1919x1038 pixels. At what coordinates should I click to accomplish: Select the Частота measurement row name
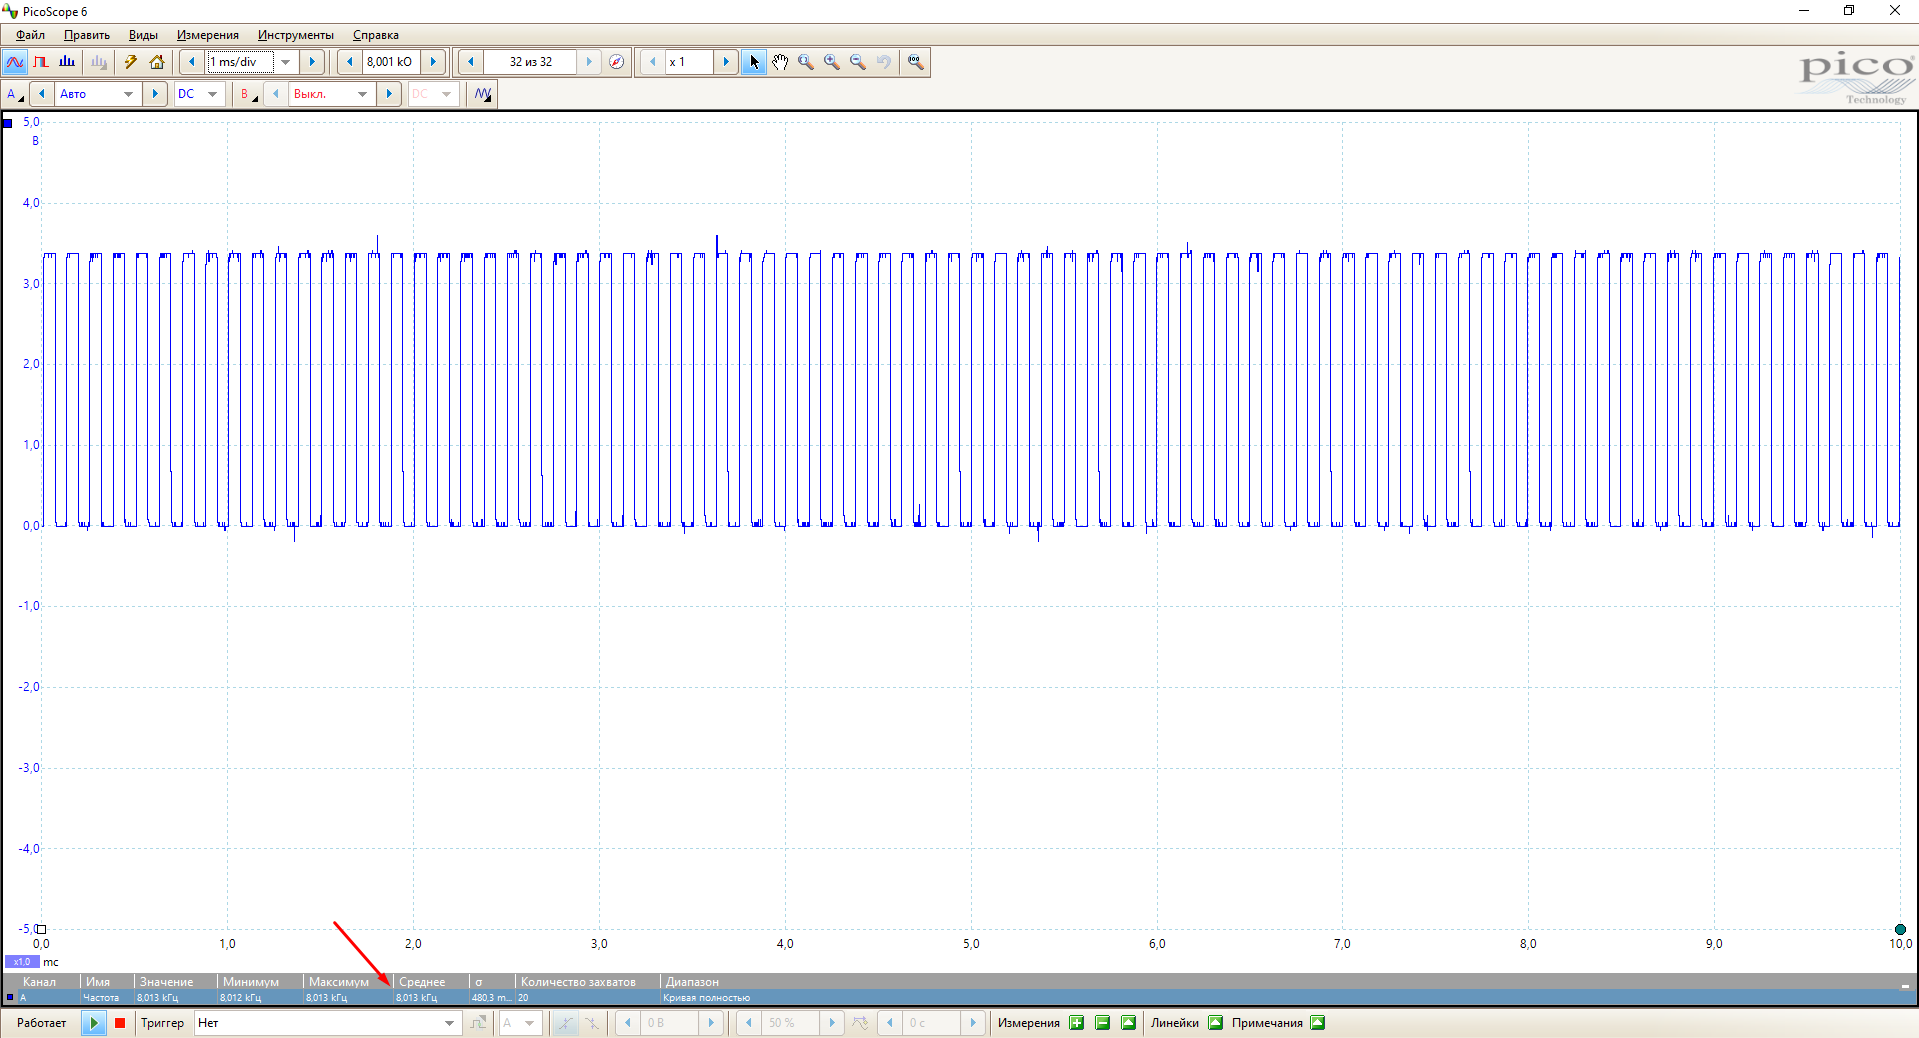101,998
